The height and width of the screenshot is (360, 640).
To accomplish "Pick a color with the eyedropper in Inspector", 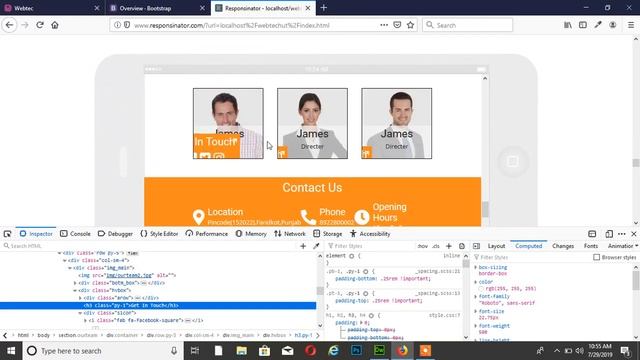I will [x=316, y=246].
